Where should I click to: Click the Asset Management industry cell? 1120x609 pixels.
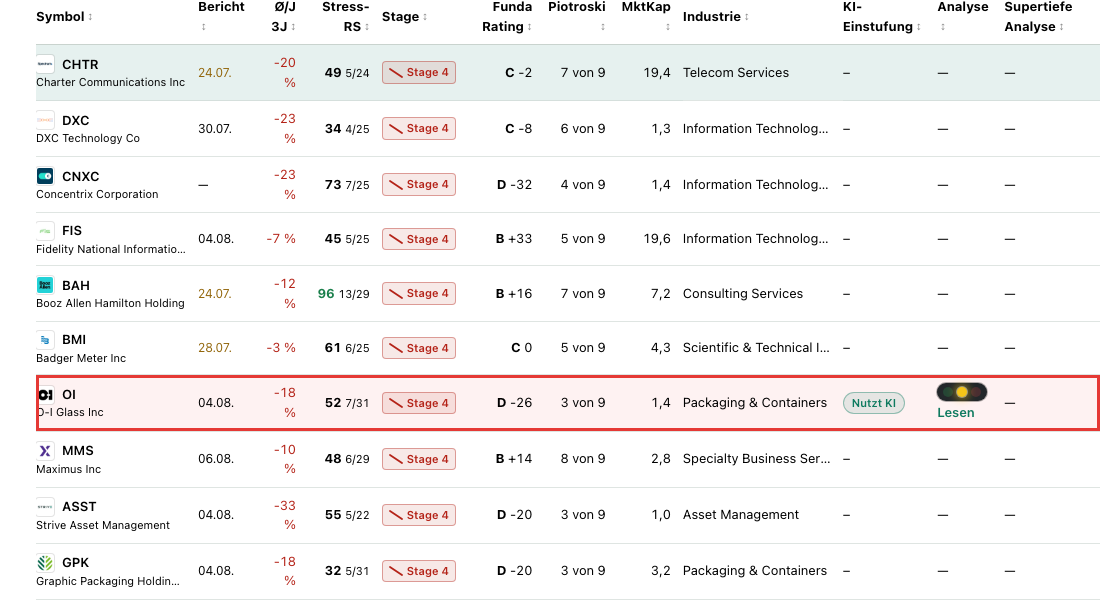(741, 515)
